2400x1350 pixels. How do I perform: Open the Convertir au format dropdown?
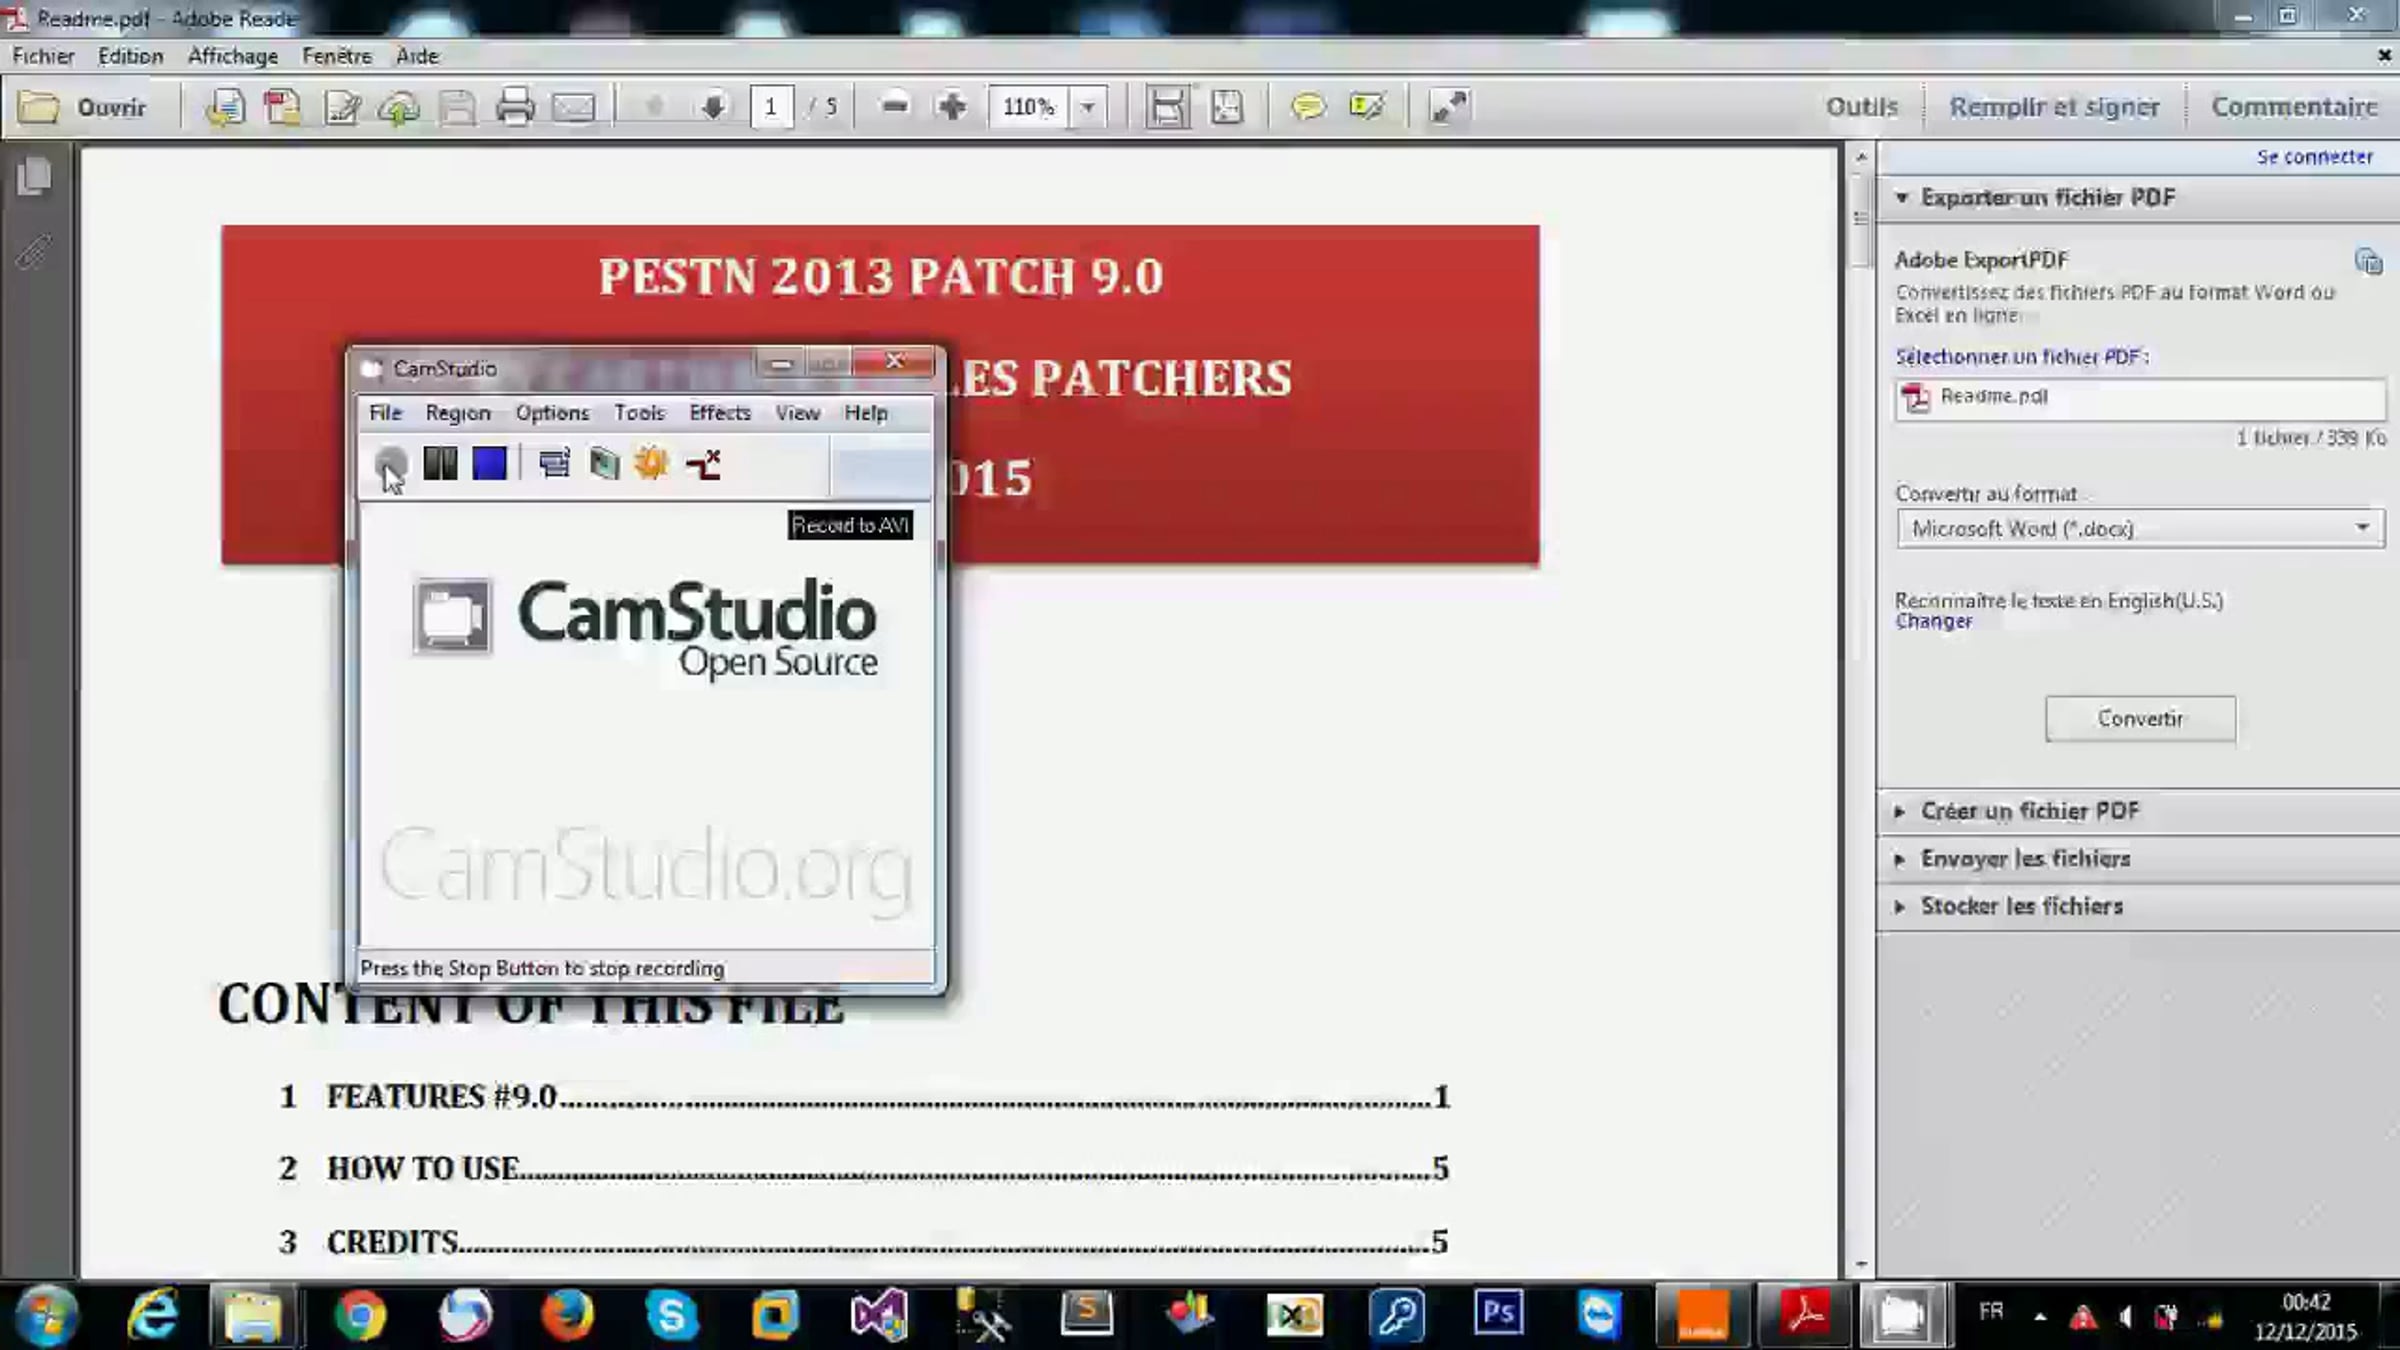coord(2140,528)
